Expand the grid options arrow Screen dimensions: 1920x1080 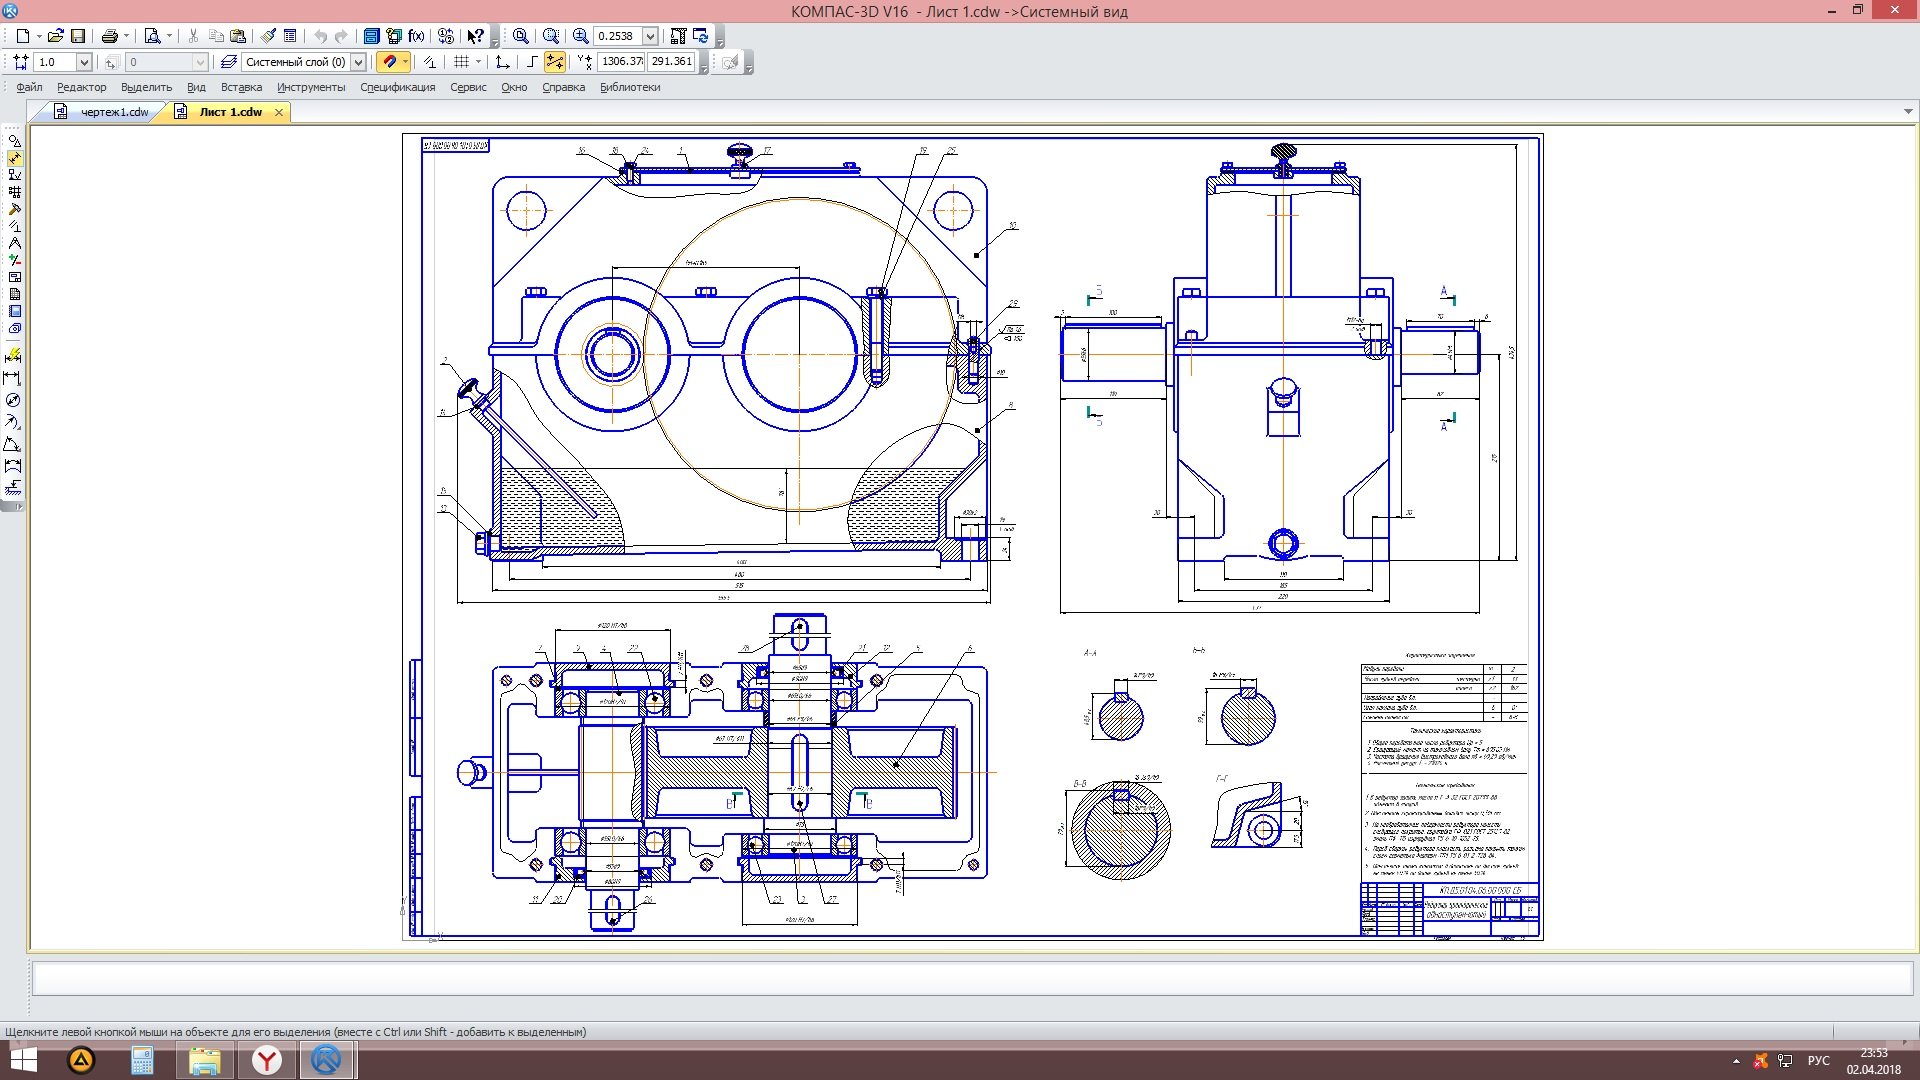(x=478, y=62)
